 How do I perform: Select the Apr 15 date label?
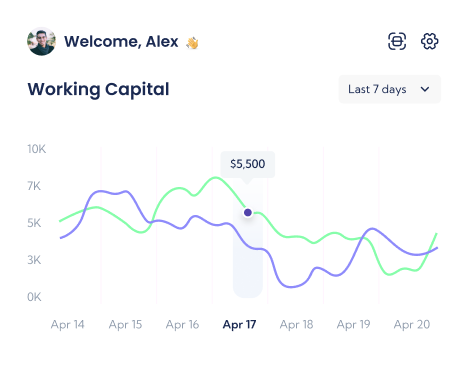point(125,324)
